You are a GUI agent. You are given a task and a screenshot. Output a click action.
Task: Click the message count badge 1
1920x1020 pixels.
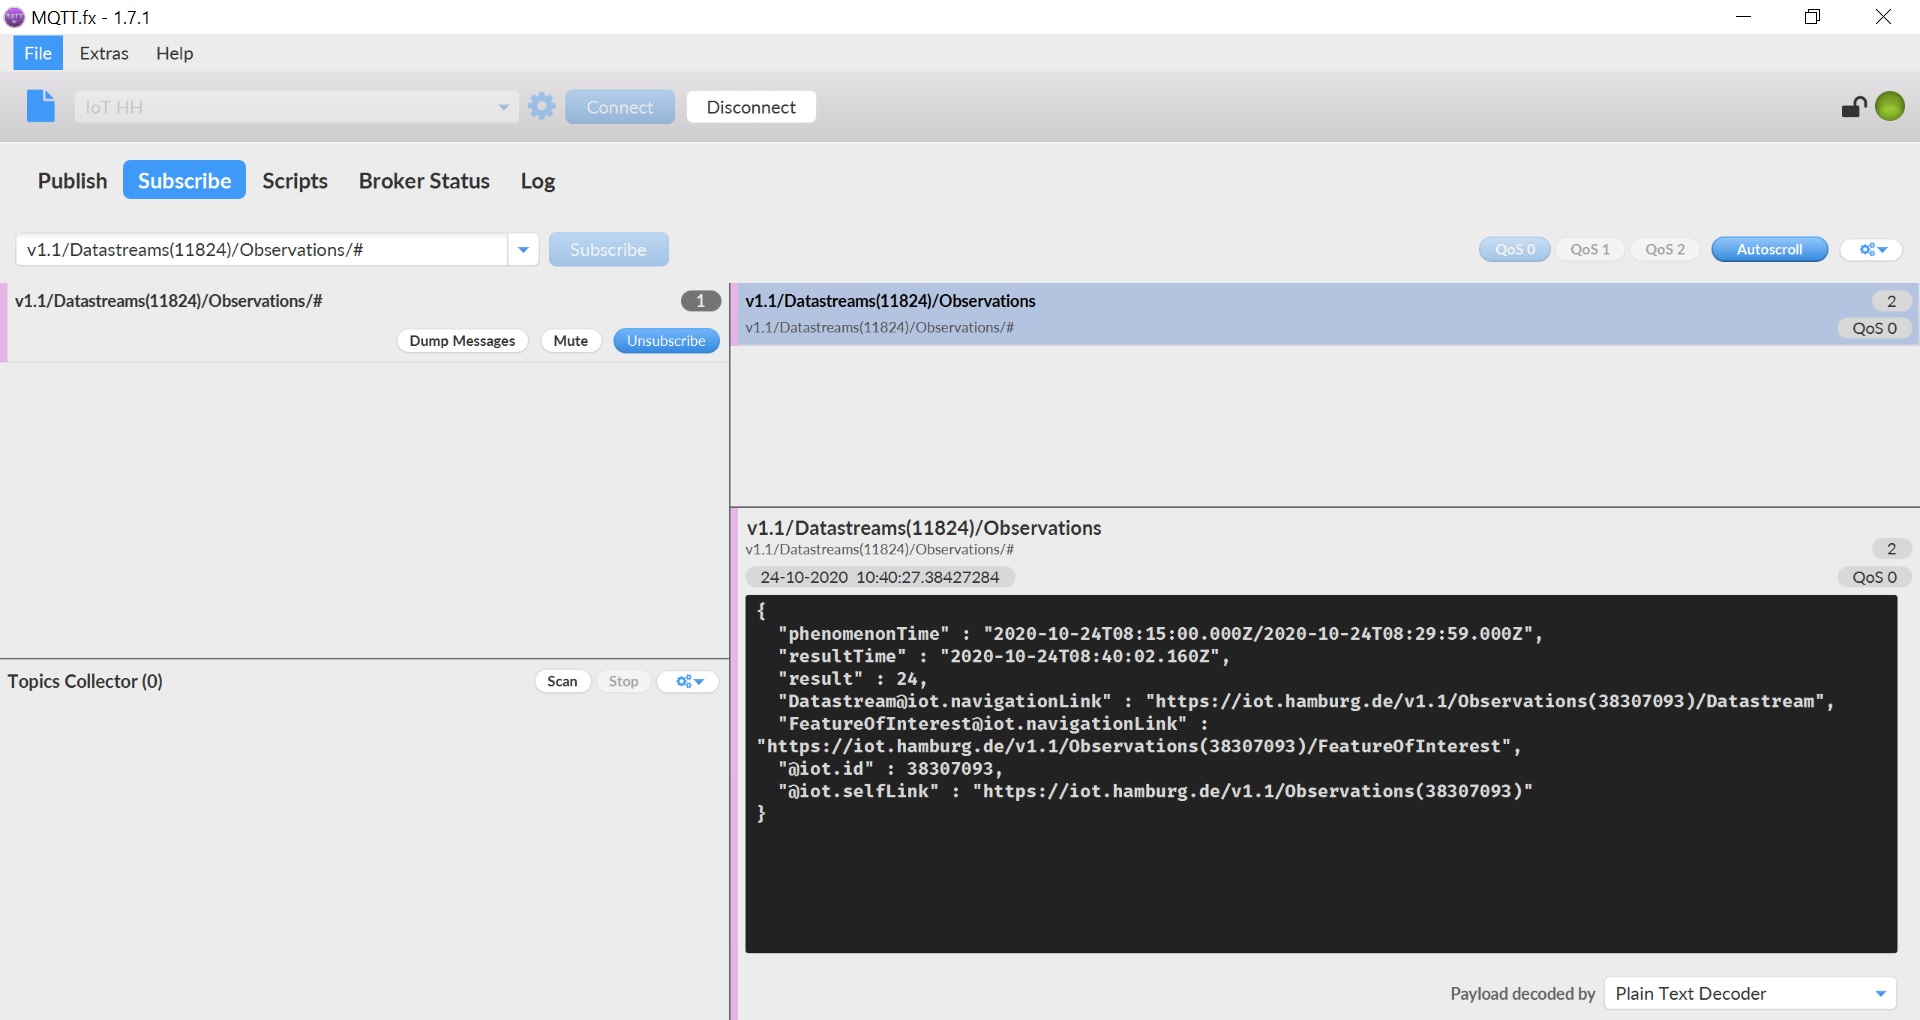[701, 301]
